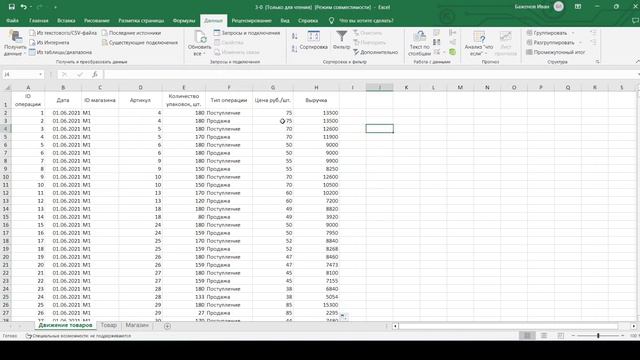Select column H header
The height and width of the screenshot is (360, 640).
(x=316, y=87)
